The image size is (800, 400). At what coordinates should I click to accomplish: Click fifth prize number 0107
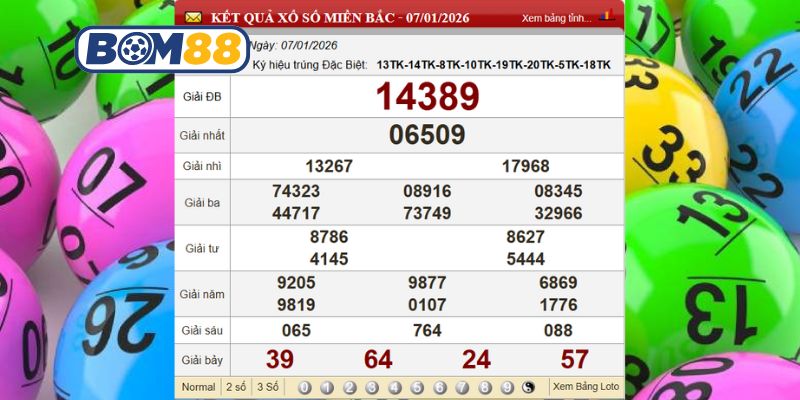coord(427,305)
